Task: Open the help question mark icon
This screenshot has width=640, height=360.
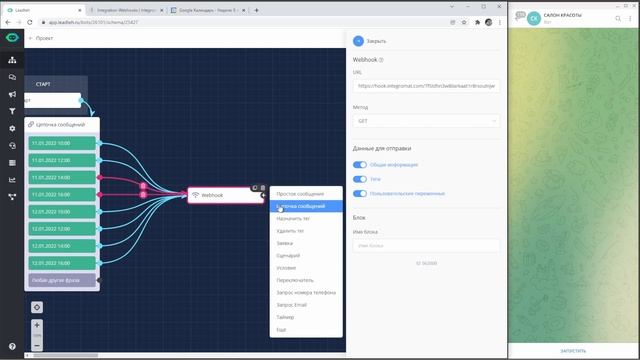Action: click(x=12, y=347)
